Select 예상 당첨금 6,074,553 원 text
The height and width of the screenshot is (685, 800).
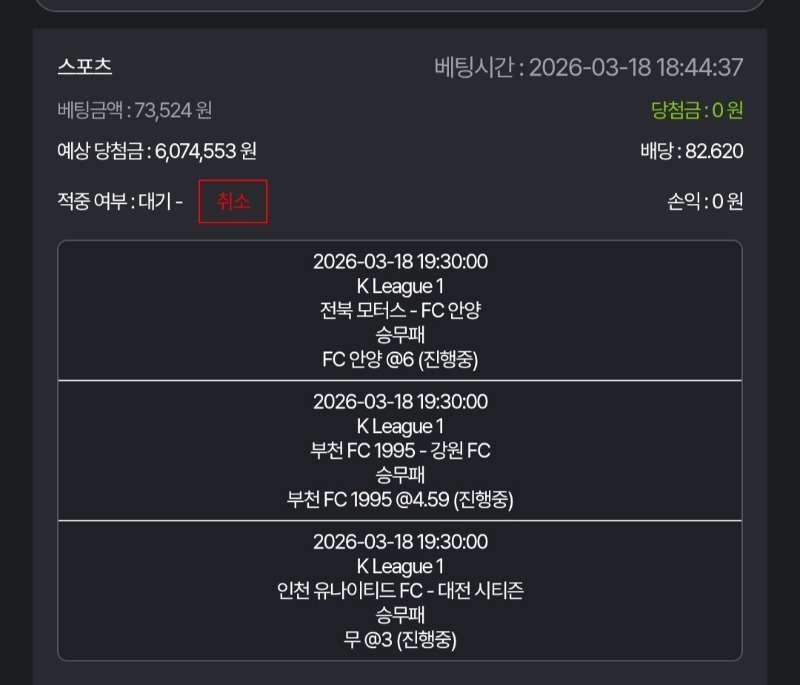(157, 152)
